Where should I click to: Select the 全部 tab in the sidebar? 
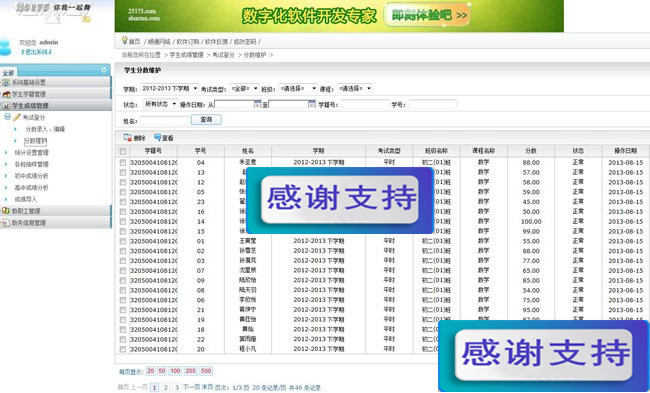[8, 73]
